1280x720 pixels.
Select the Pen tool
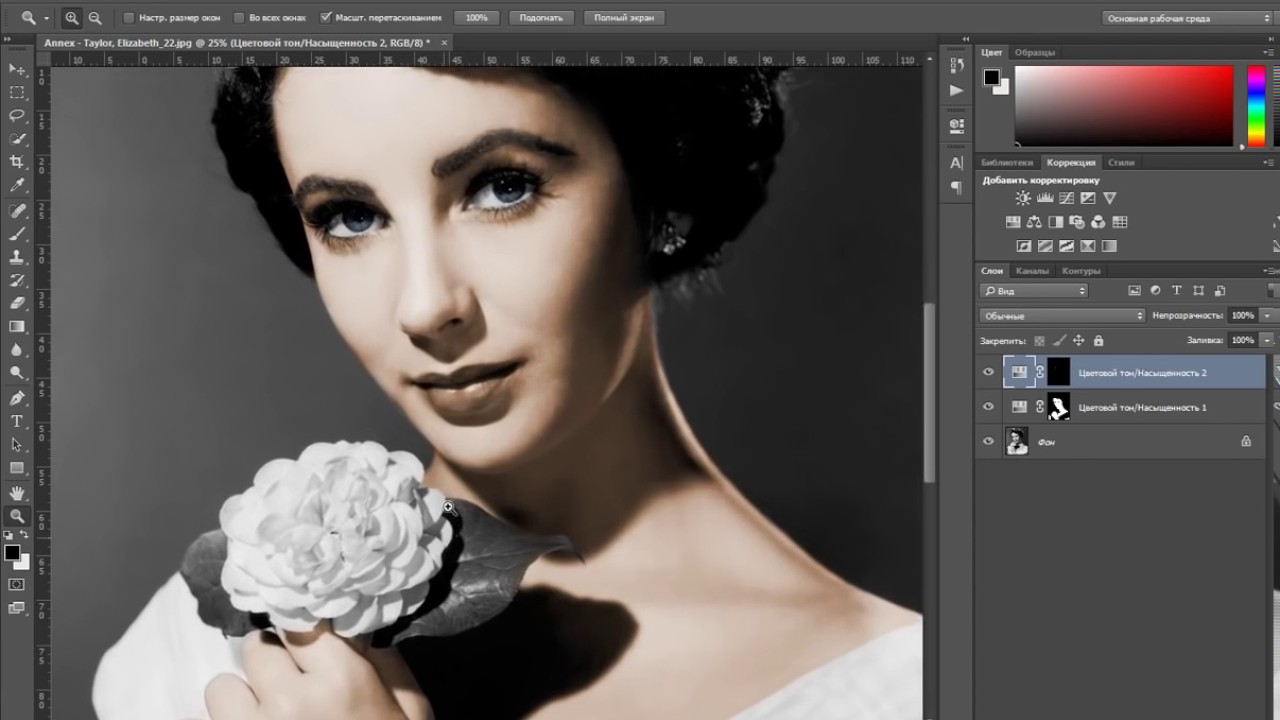click(x=17, y=398)
